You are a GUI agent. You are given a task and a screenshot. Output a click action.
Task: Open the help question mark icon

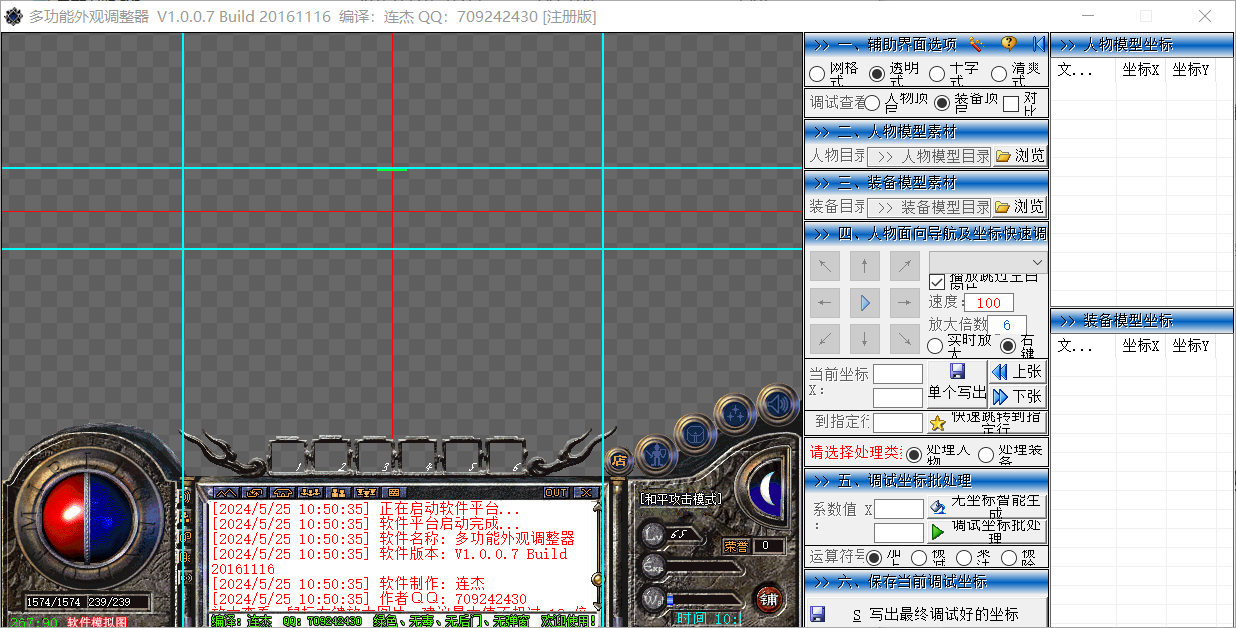click(x=1009, y=44)
